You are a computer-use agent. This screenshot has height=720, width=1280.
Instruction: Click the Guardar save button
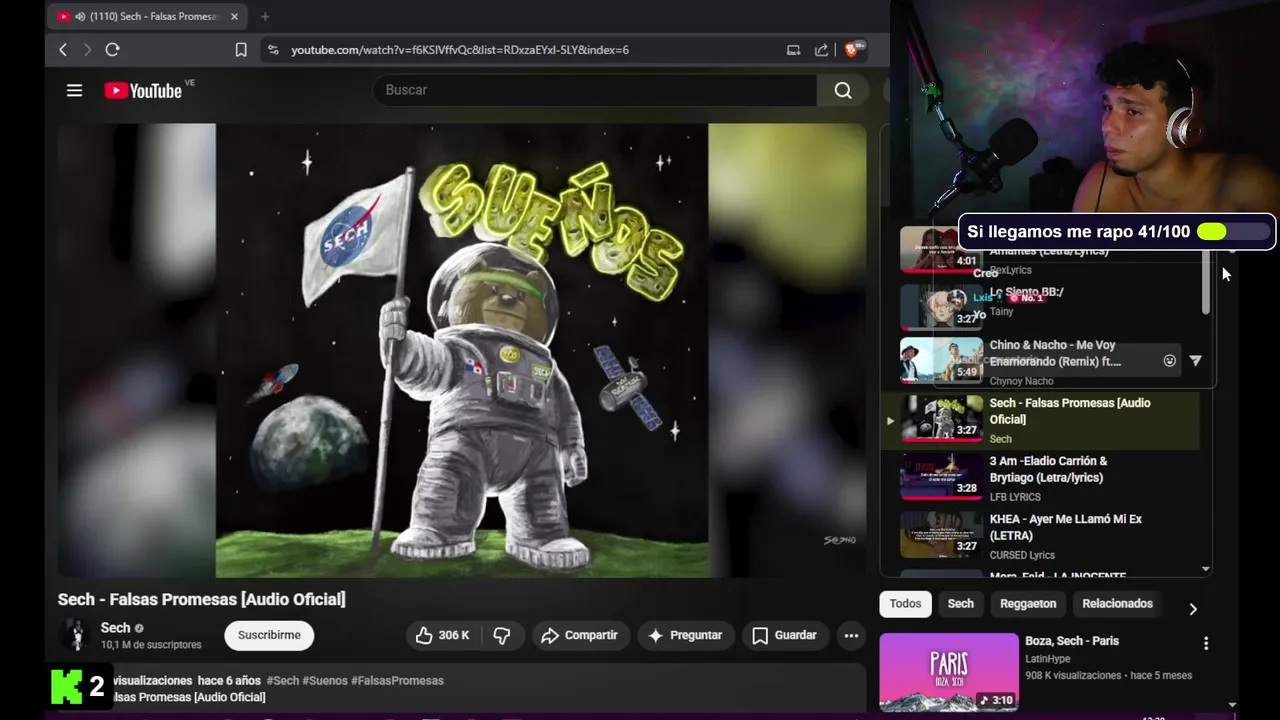(784, 635)
